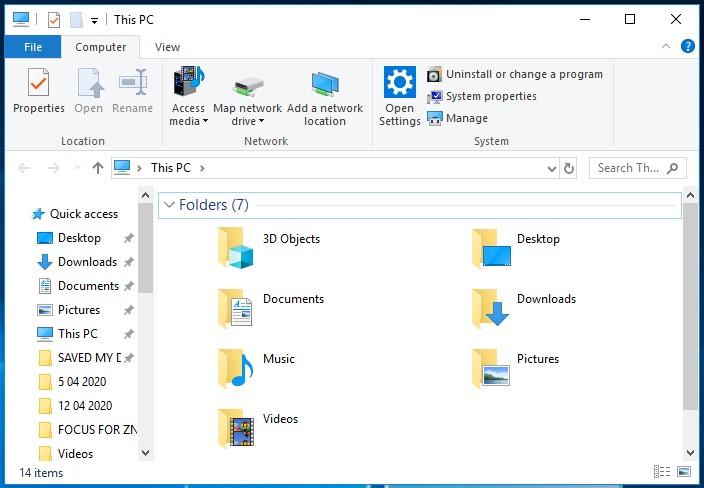
Task: Go back with the Back arrow
Action: point(24,168)
